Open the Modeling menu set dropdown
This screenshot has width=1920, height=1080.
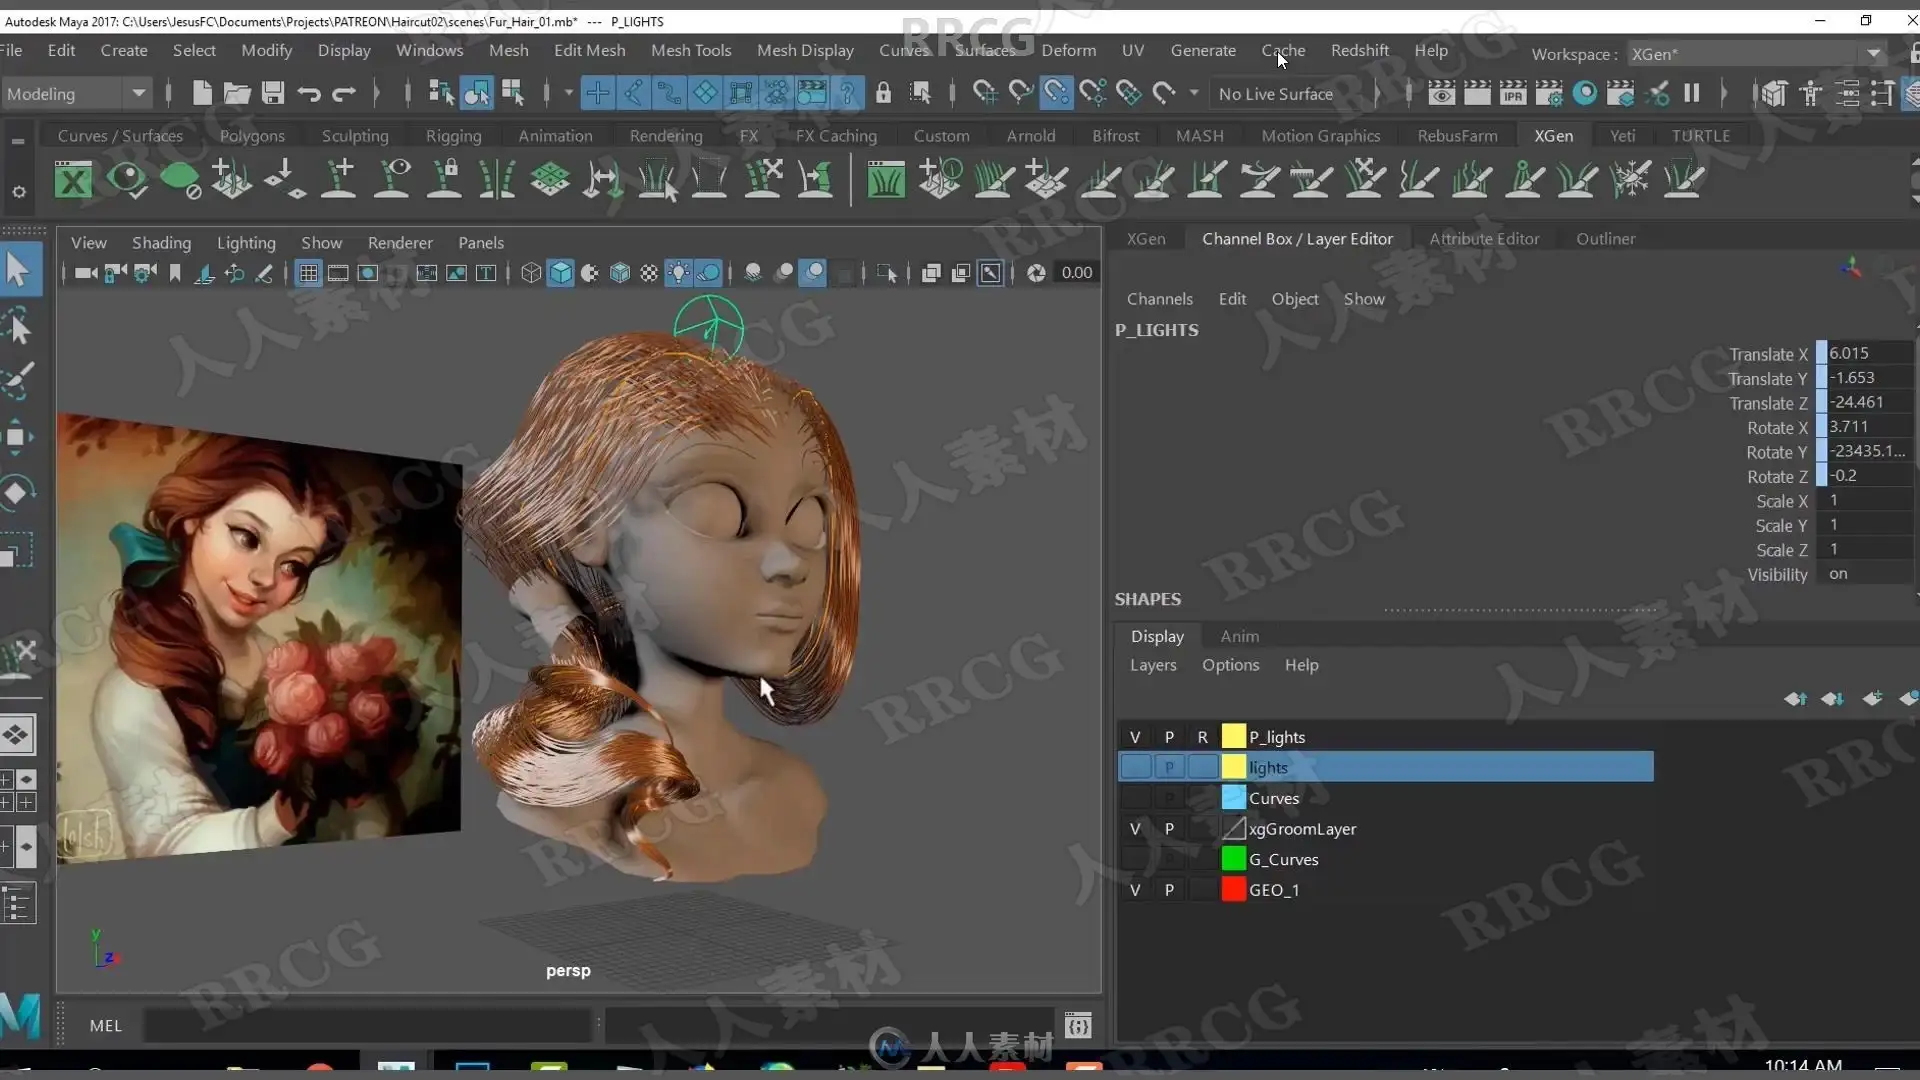coord(138,93)
